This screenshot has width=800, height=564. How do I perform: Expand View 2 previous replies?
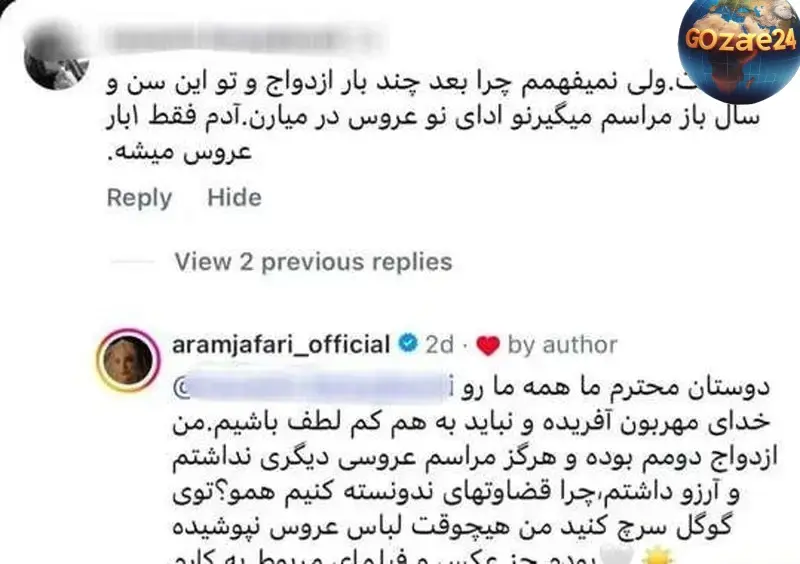pos(313,262)
